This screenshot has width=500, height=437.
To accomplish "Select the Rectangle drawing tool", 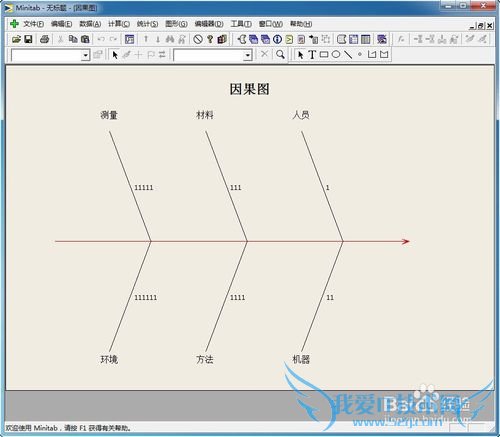I will pyautogui.click(x=324, y=54).
